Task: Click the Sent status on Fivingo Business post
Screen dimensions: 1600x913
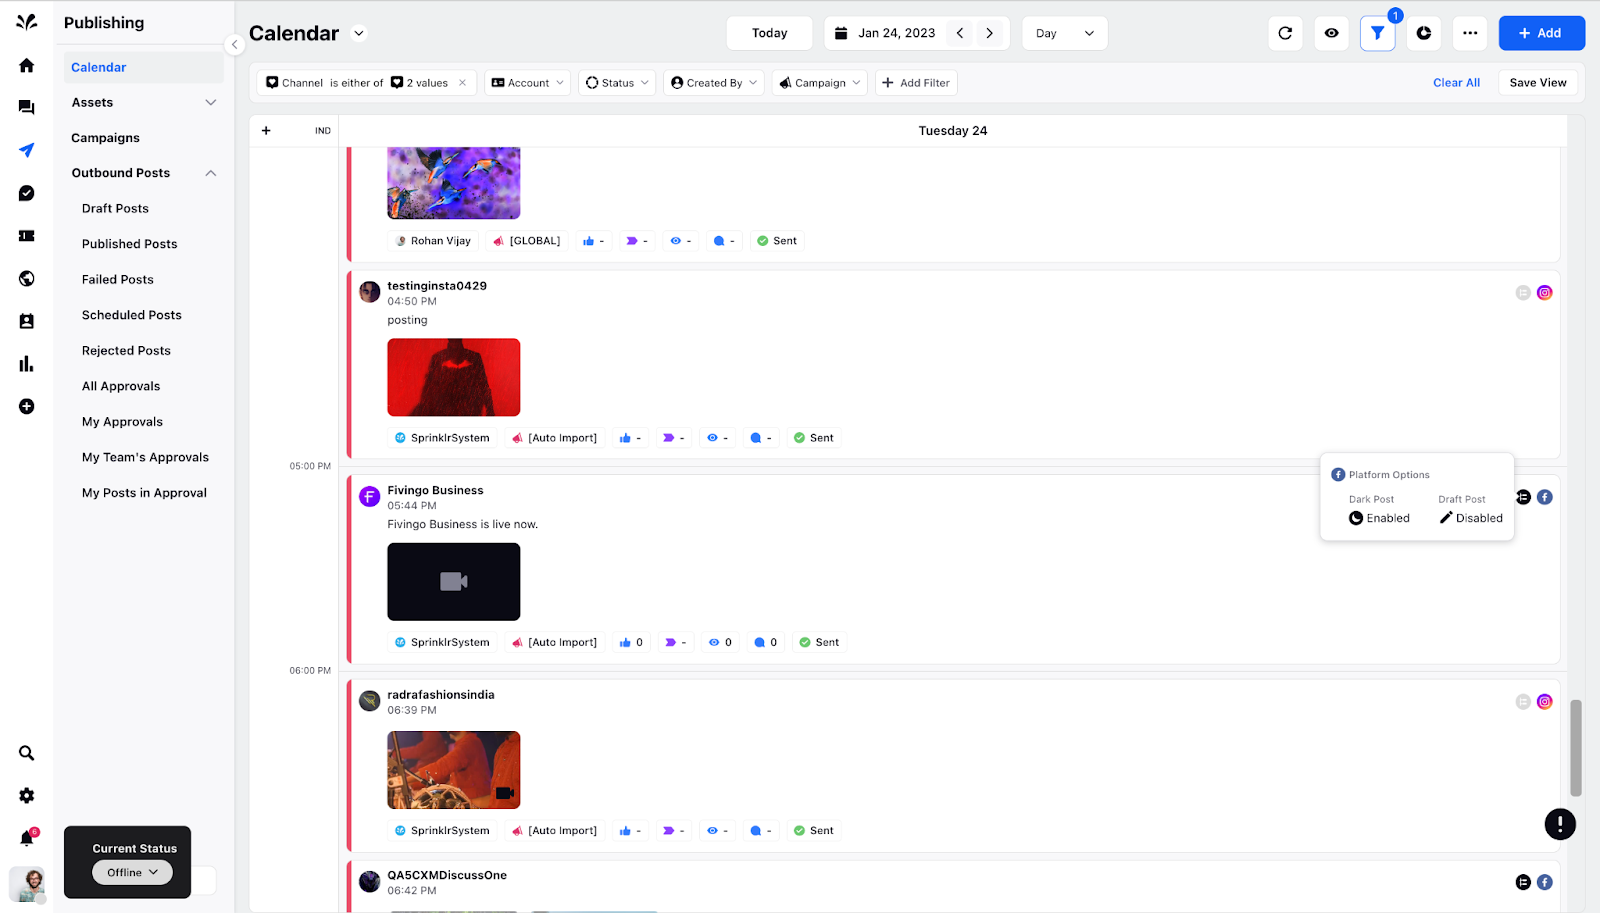Action: 819,643
